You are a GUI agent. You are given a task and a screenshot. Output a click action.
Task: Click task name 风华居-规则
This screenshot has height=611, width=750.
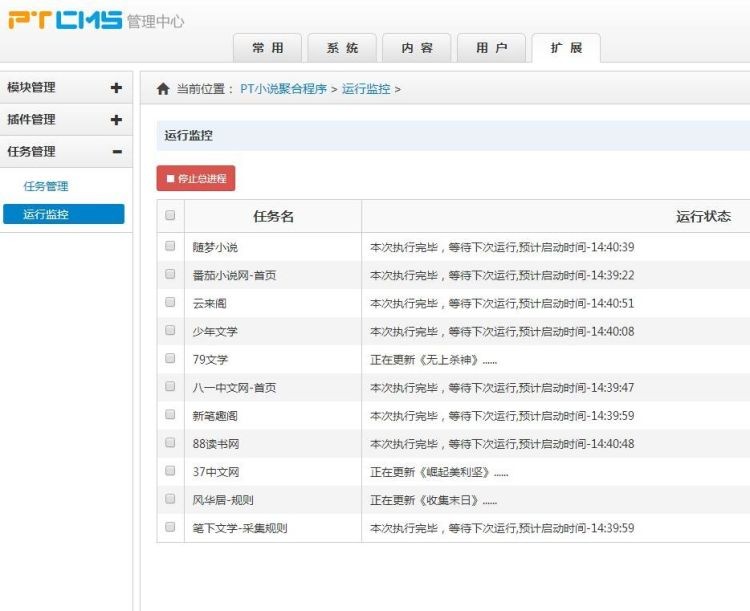(223, 500)
